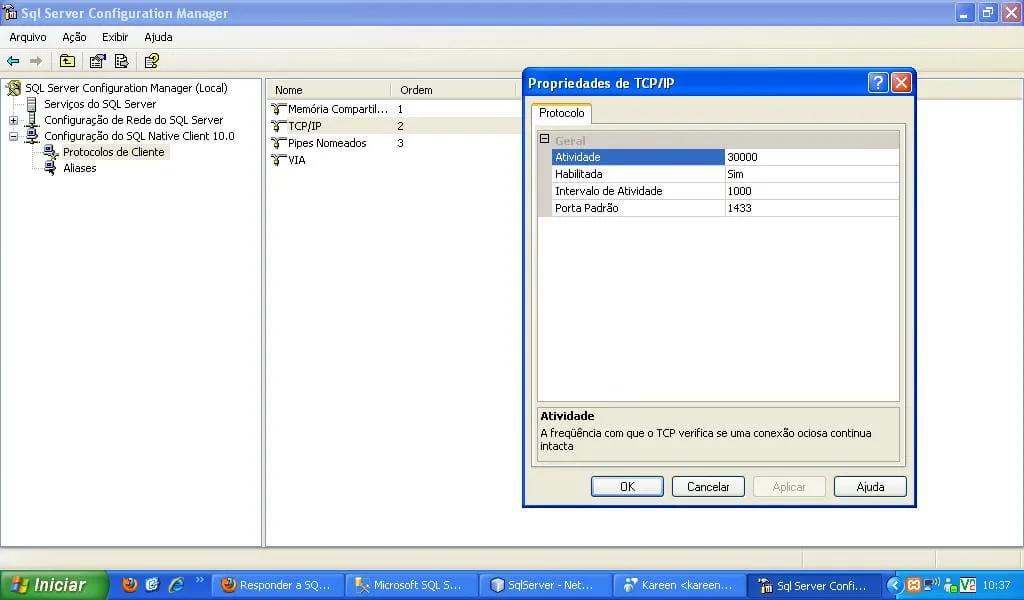Collapse Configuração do SQL Native Client node
This screenshot has width=1024, height=600.
click(13, 136)
